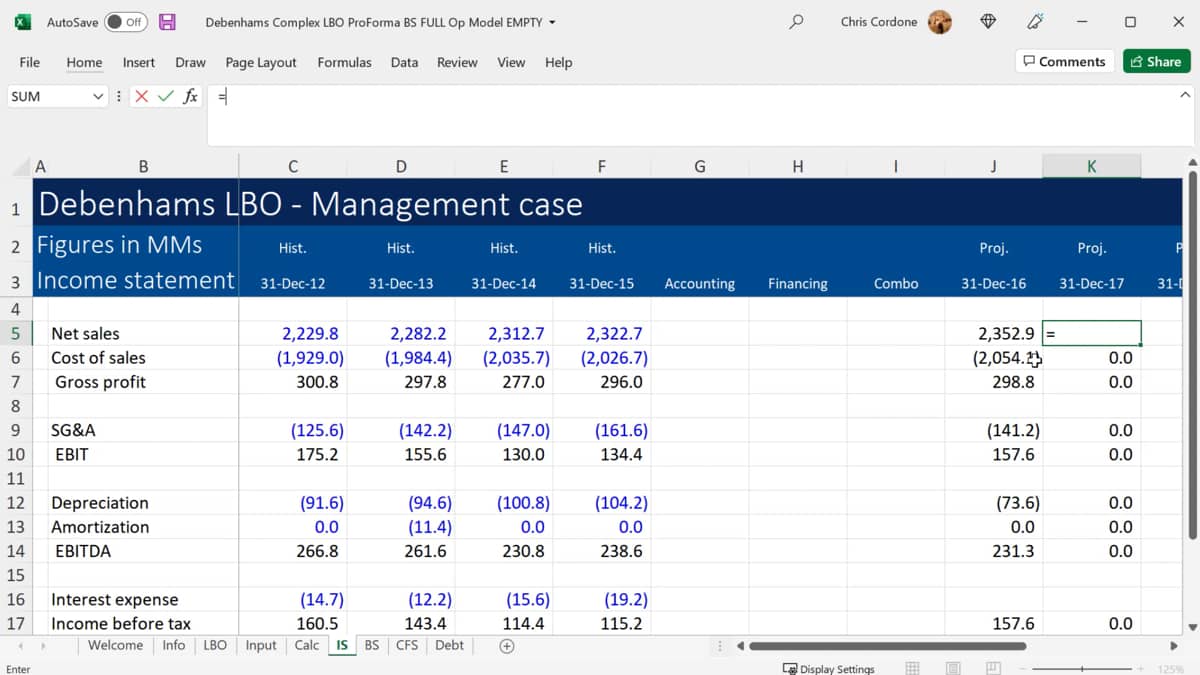Click previous sheet navigation arrow
The height and width of the screenshot is (675, 1200).
(21, 646)
